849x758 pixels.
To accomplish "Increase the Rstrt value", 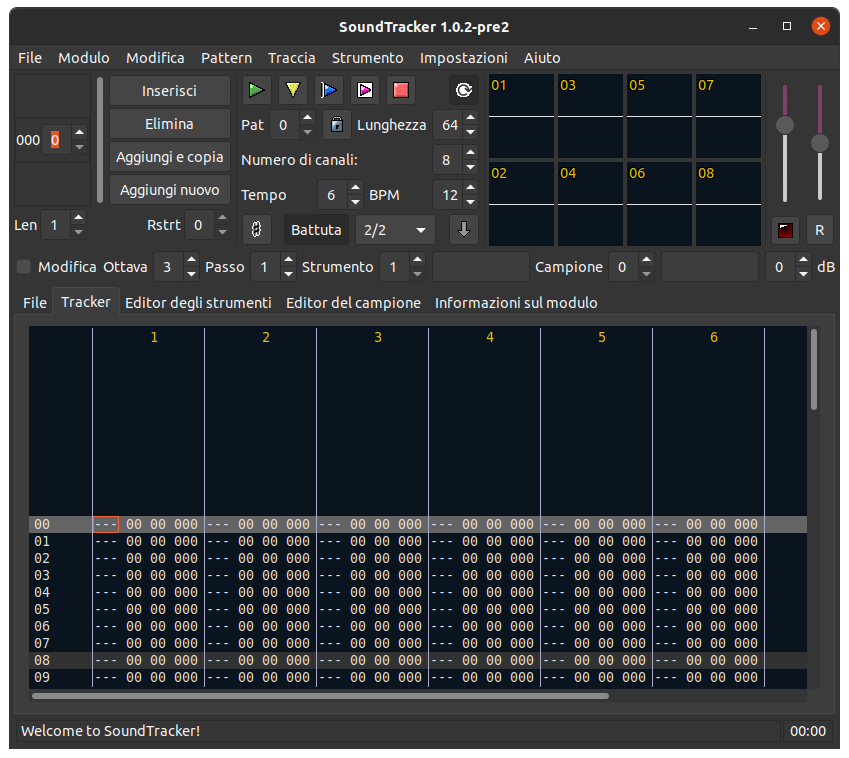I will (x=223, y=218).
